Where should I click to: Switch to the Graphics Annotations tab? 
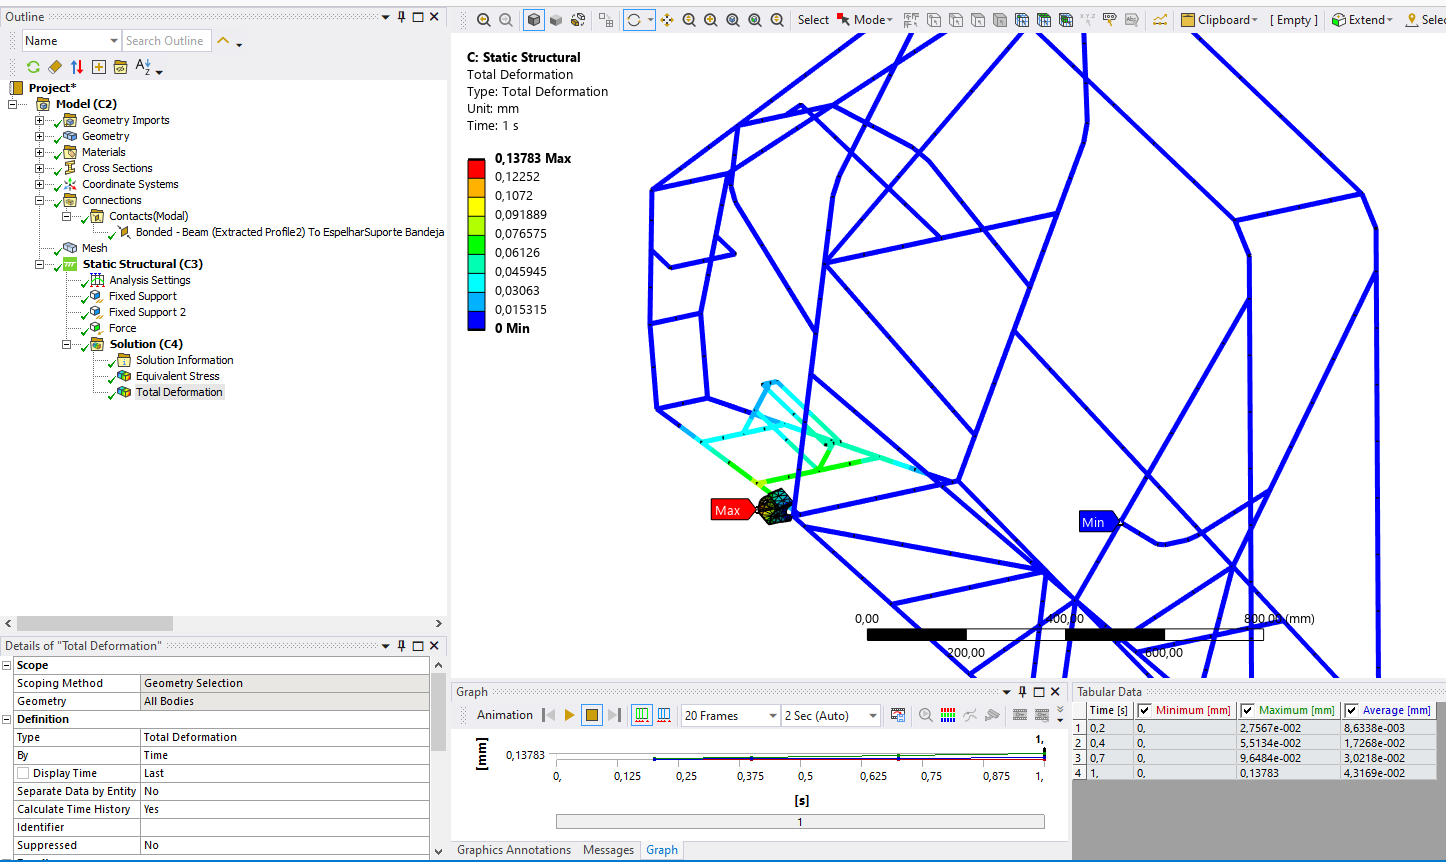514,850
